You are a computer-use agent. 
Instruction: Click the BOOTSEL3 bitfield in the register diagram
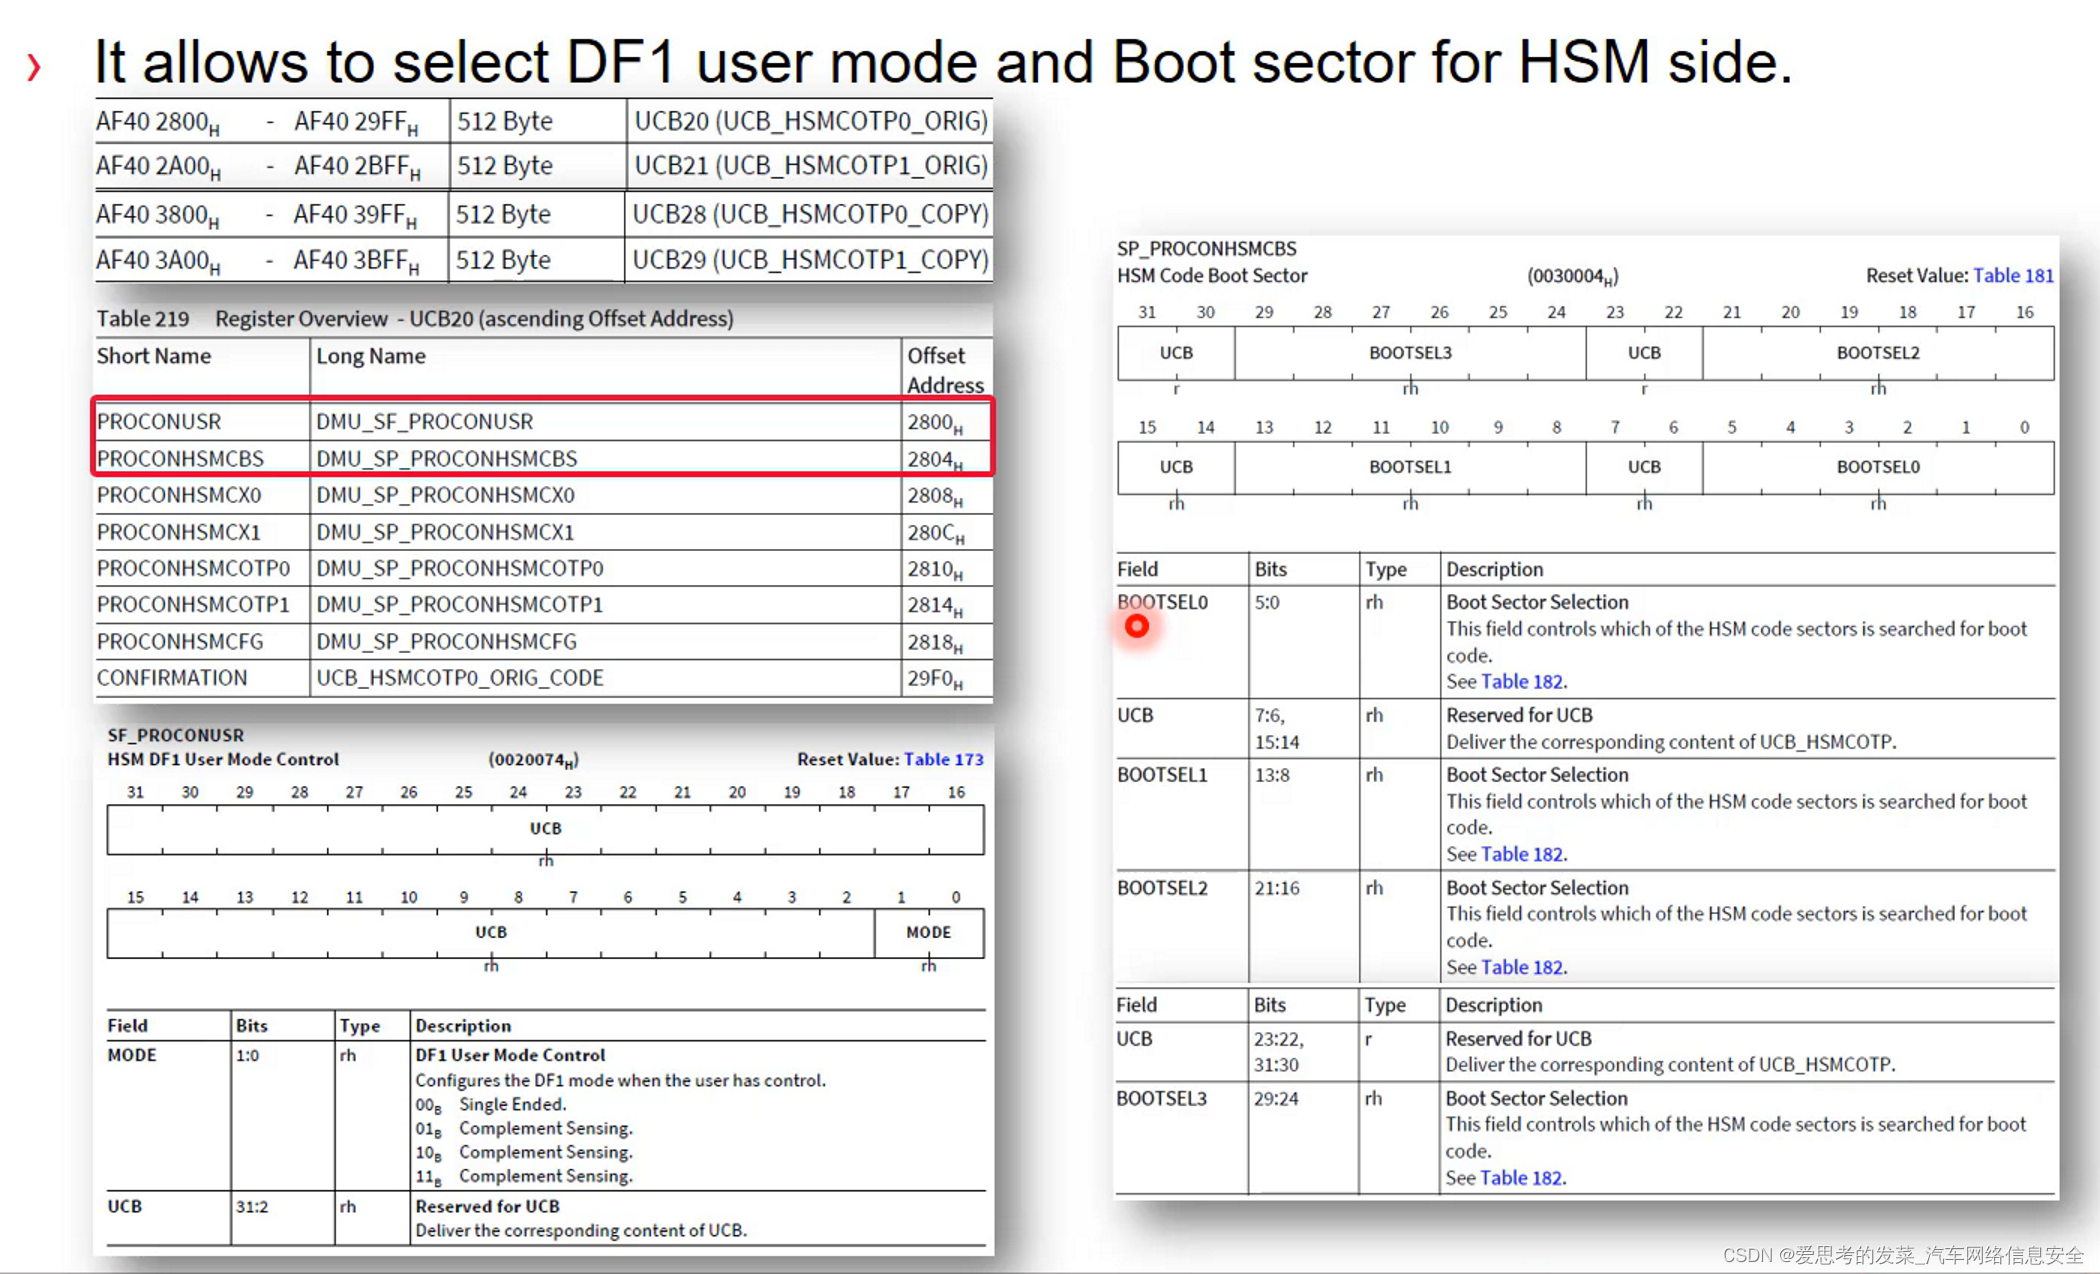coord(1409,353)
